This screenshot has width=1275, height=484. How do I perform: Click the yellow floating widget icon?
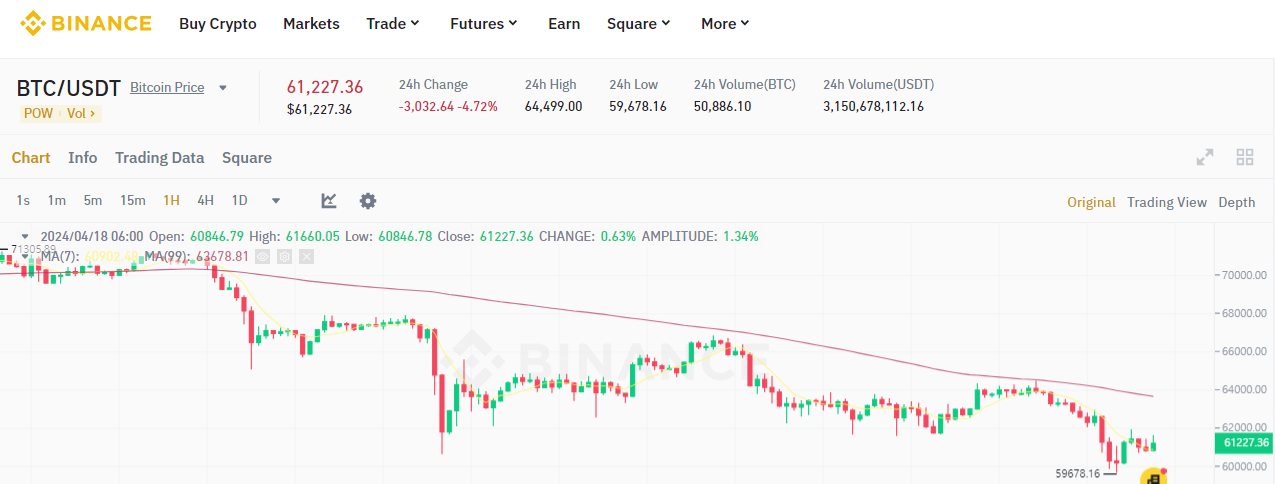(x=1154, y=477)
